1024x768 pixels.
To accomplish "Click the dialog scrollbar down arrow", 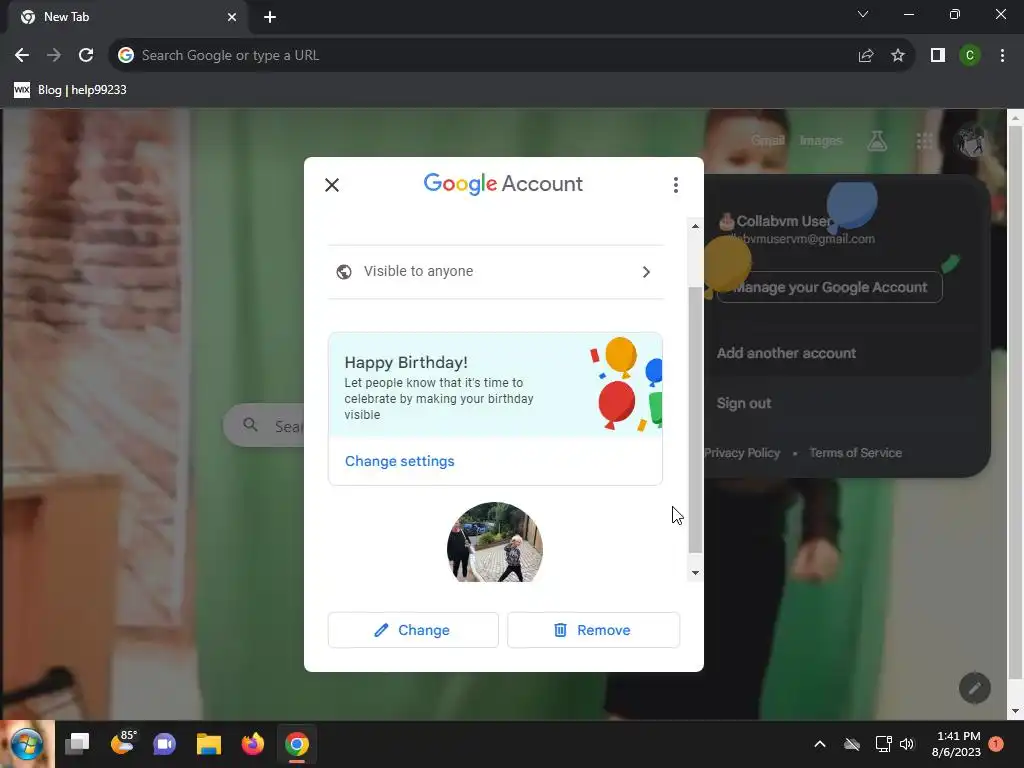I will click(x=696, y=573).
